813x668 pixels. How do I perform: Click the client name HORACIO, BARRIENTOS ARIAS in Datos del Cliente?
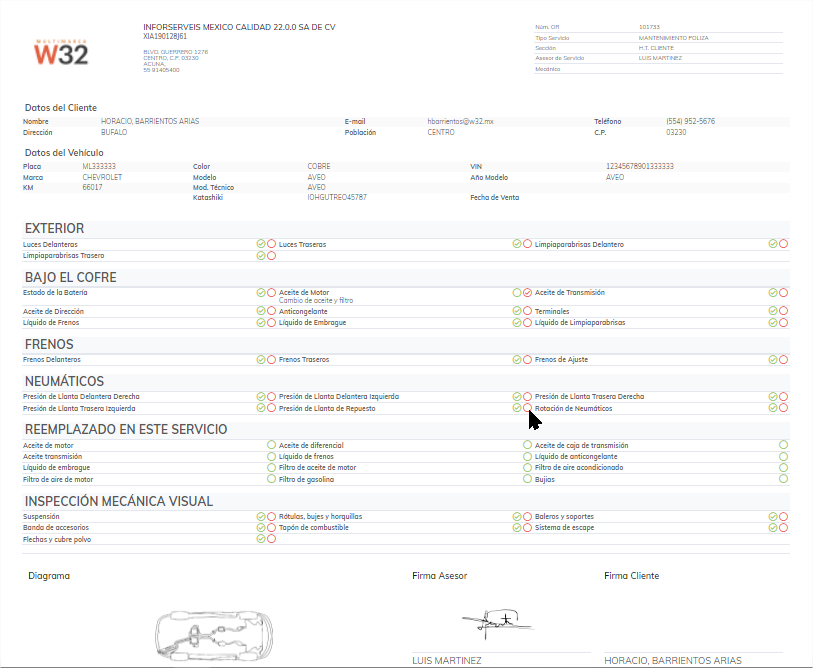tap(150, 121)
